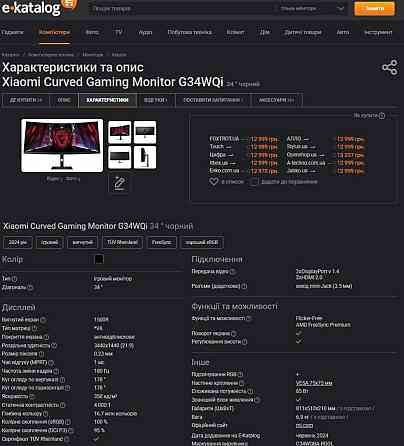Show help for Розмір пікселя
The image size is (404, 446).
41,354
